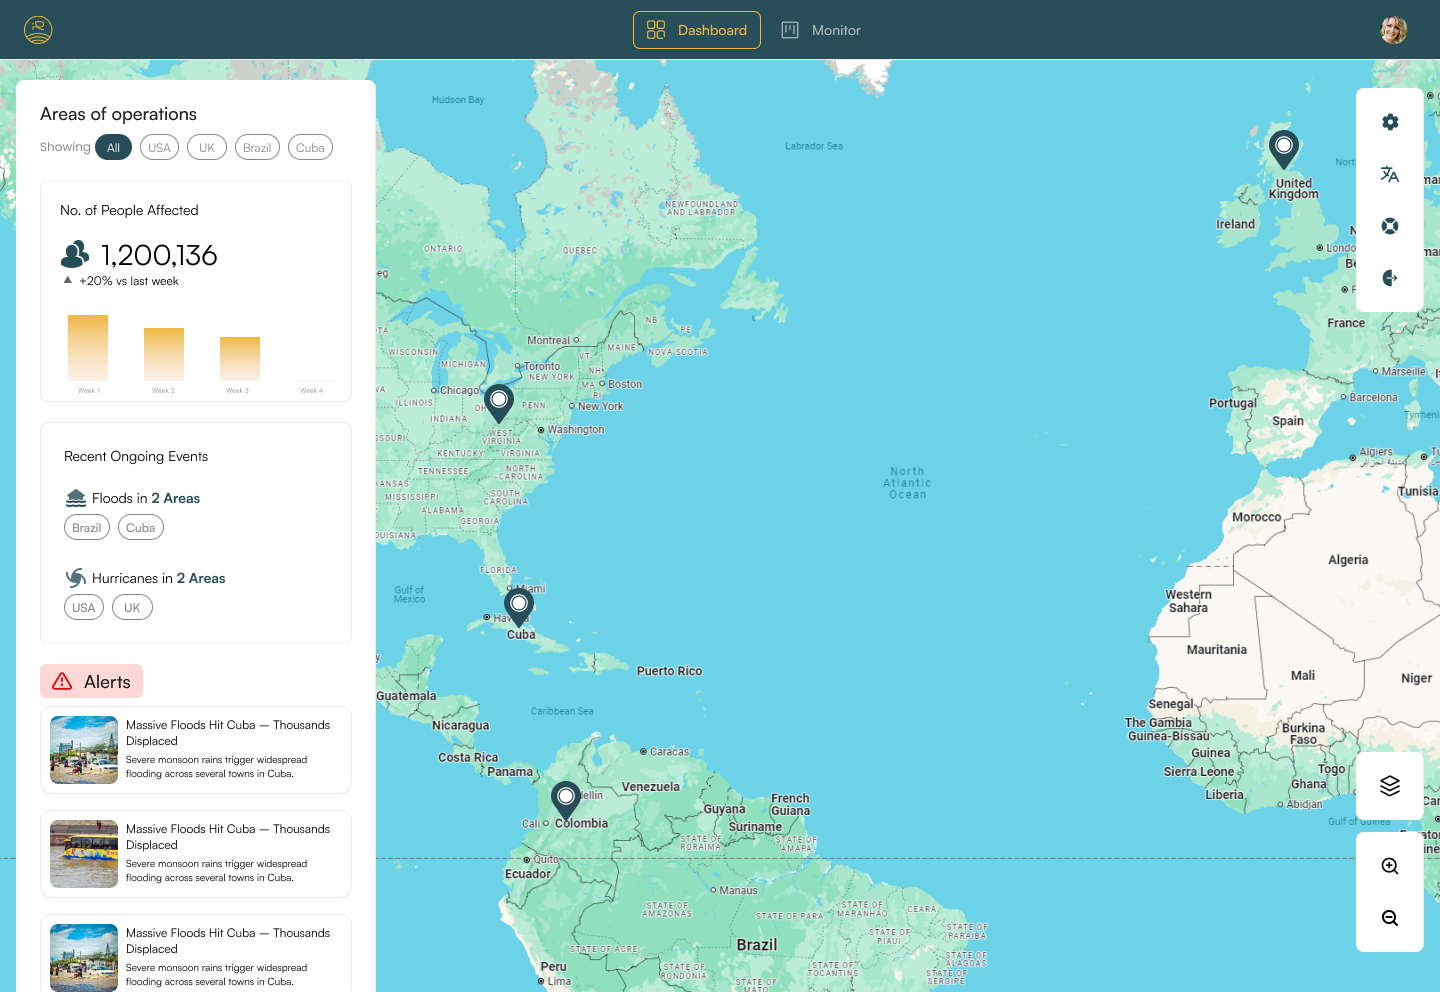The width and height of the screenshot is (1440, 992).
Task: Open the Dashboard tab
Action: [697, 30]
